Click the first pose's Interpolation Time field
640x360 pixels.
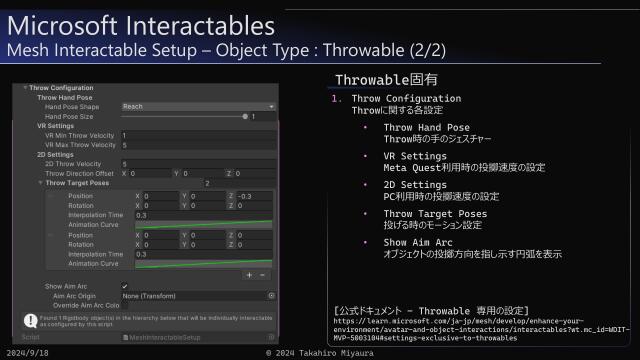tap(204, 215)
